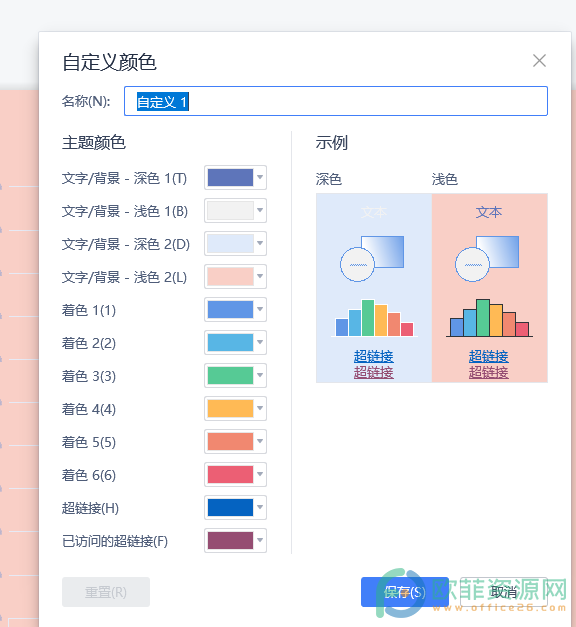
Task: Click the shapes graphic in light preview
Action: click(487, 259)
